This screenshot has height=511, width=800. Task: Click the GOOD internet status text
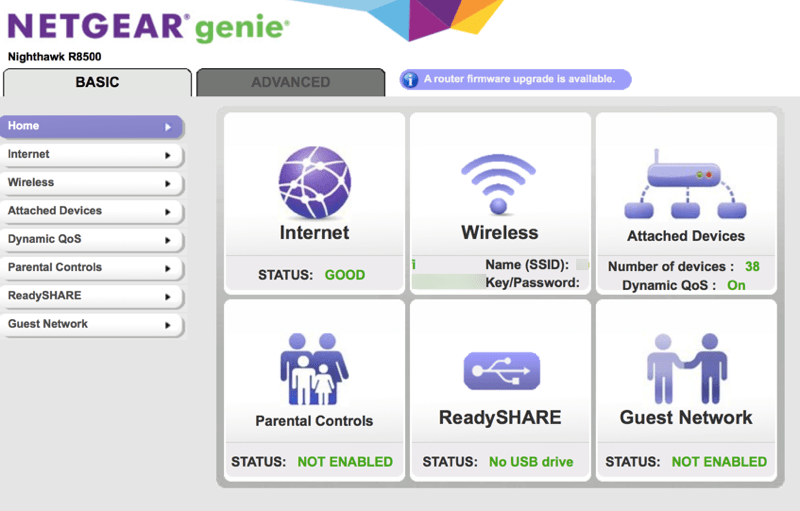[345, 275]
